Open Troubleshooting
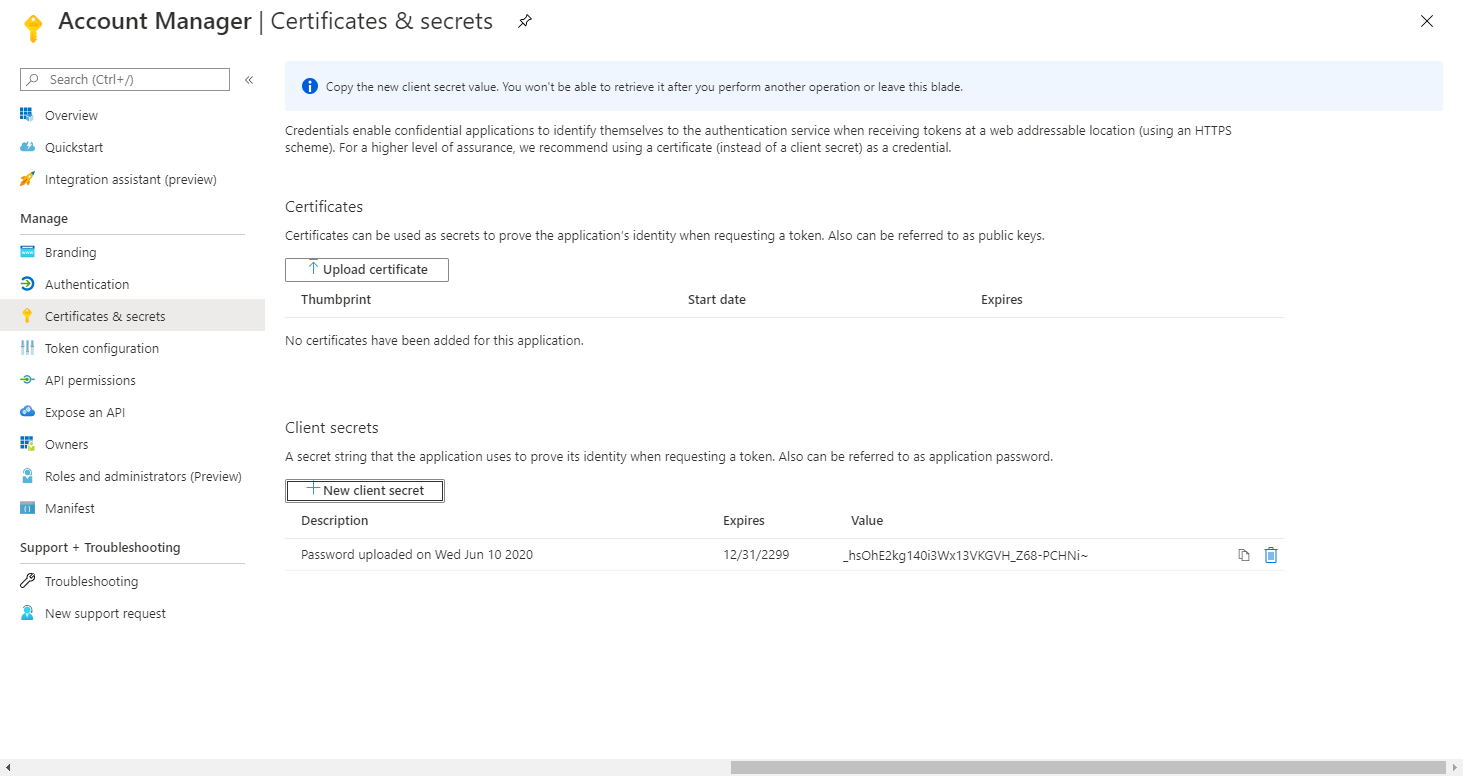The height and width of the screenshot is (776, 1463). [x=91, y=581]
